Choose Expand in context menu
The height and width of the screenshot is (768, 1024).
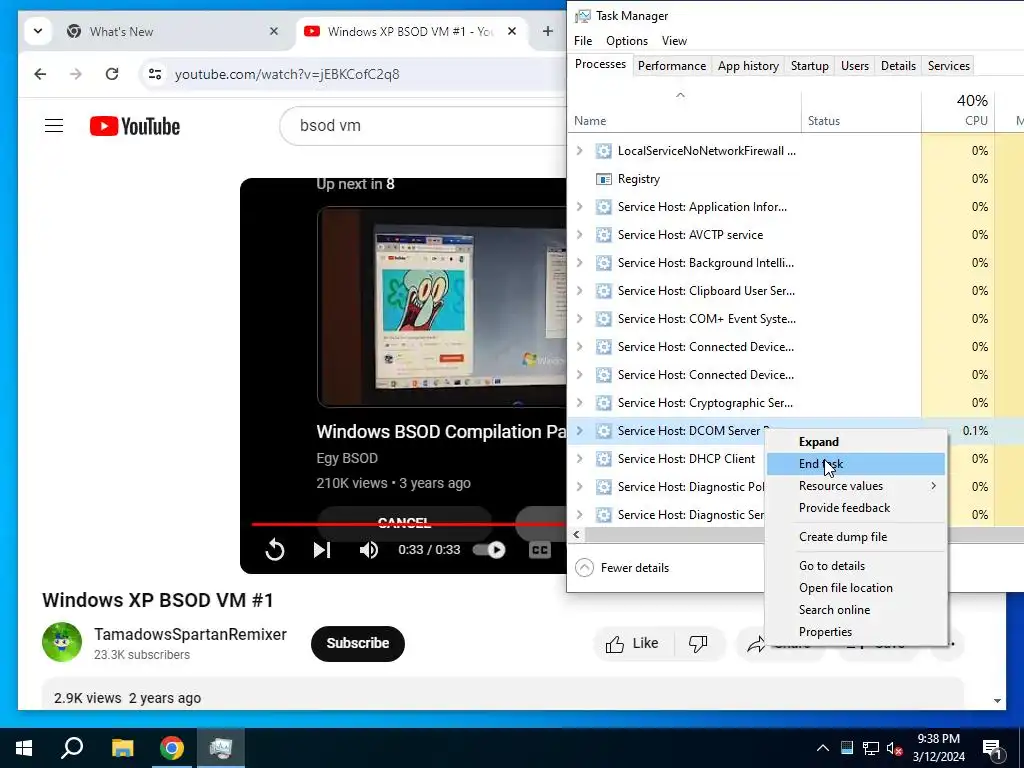(856, 442)
